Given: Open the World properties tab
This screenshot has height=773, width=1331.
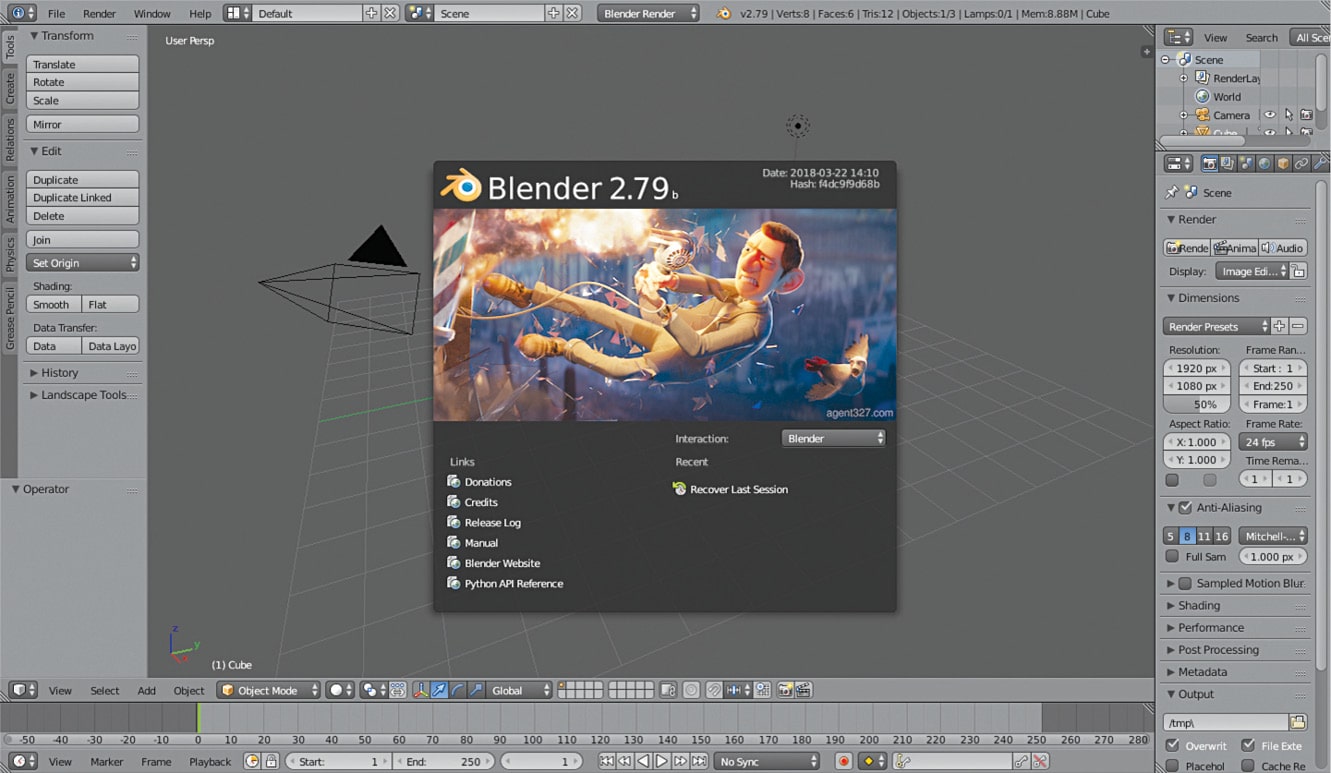Looking at the screenshot, I should (x=1267, y=162).
